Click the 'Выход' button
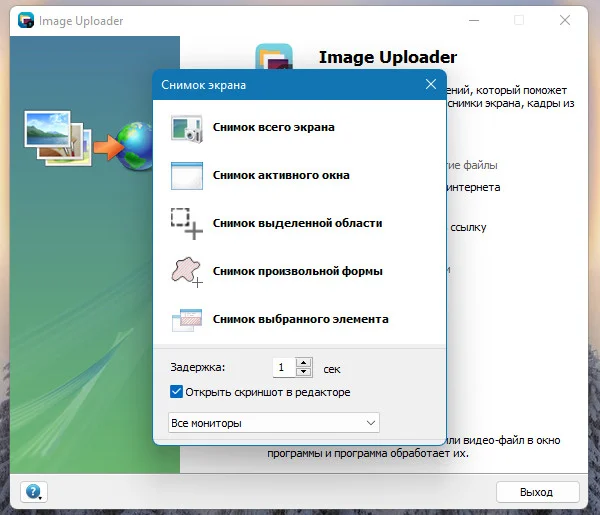The image size is (600, 515). 538,492
